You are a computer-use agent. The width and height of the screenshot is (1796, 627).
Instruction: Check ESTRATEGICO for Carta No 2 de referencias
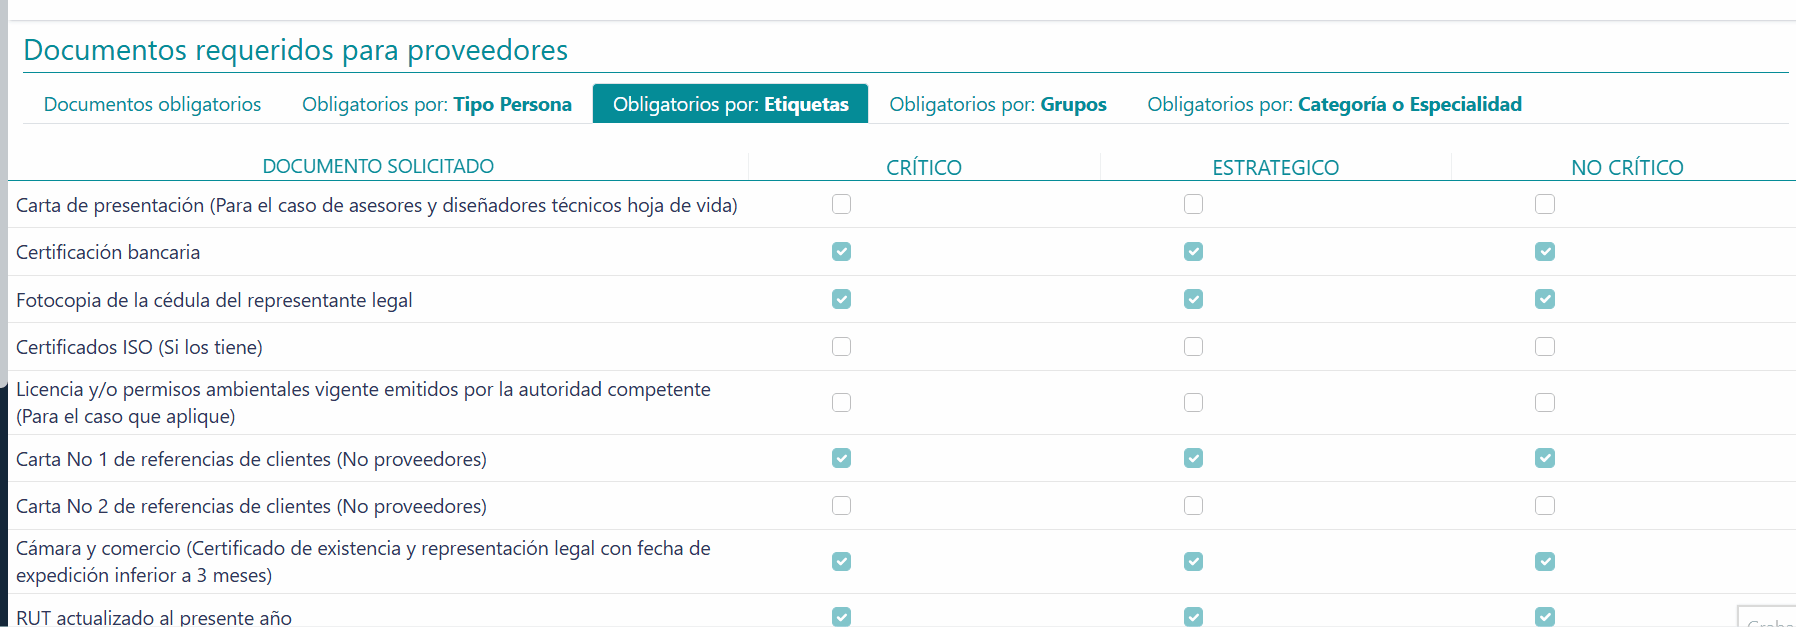point(1193,506)
